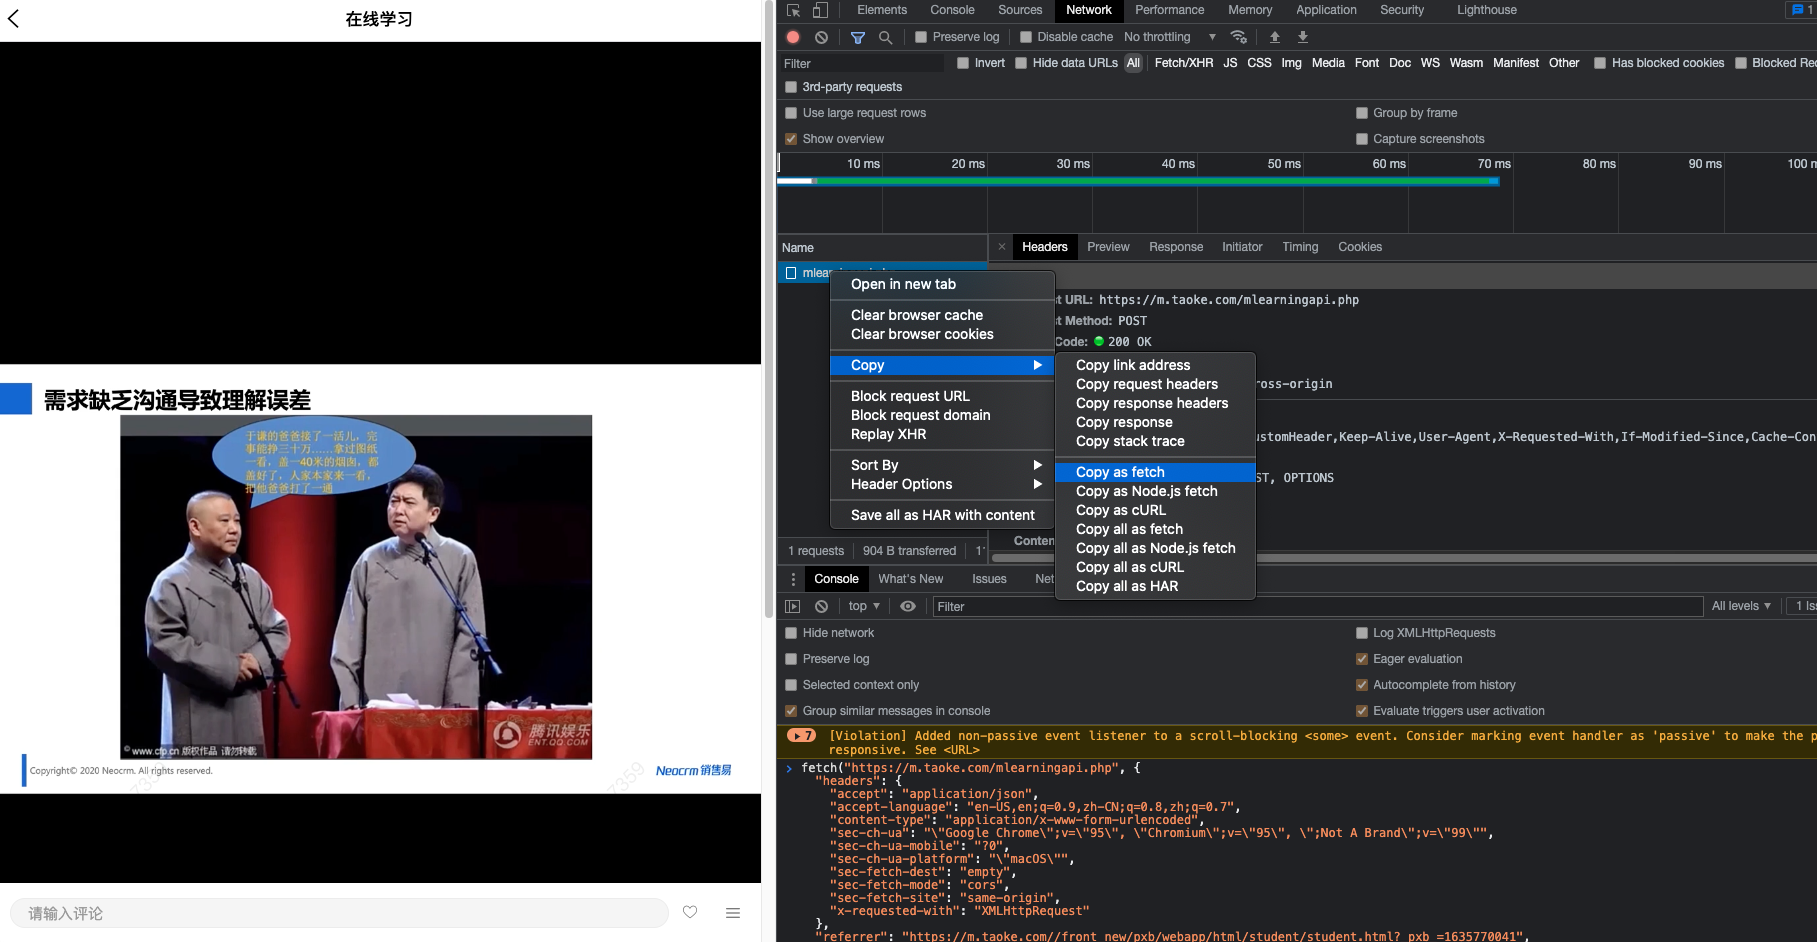Screen dimensions: 1817x942
Task: Filter requests by JS type
Action: tap(1230, 63)
